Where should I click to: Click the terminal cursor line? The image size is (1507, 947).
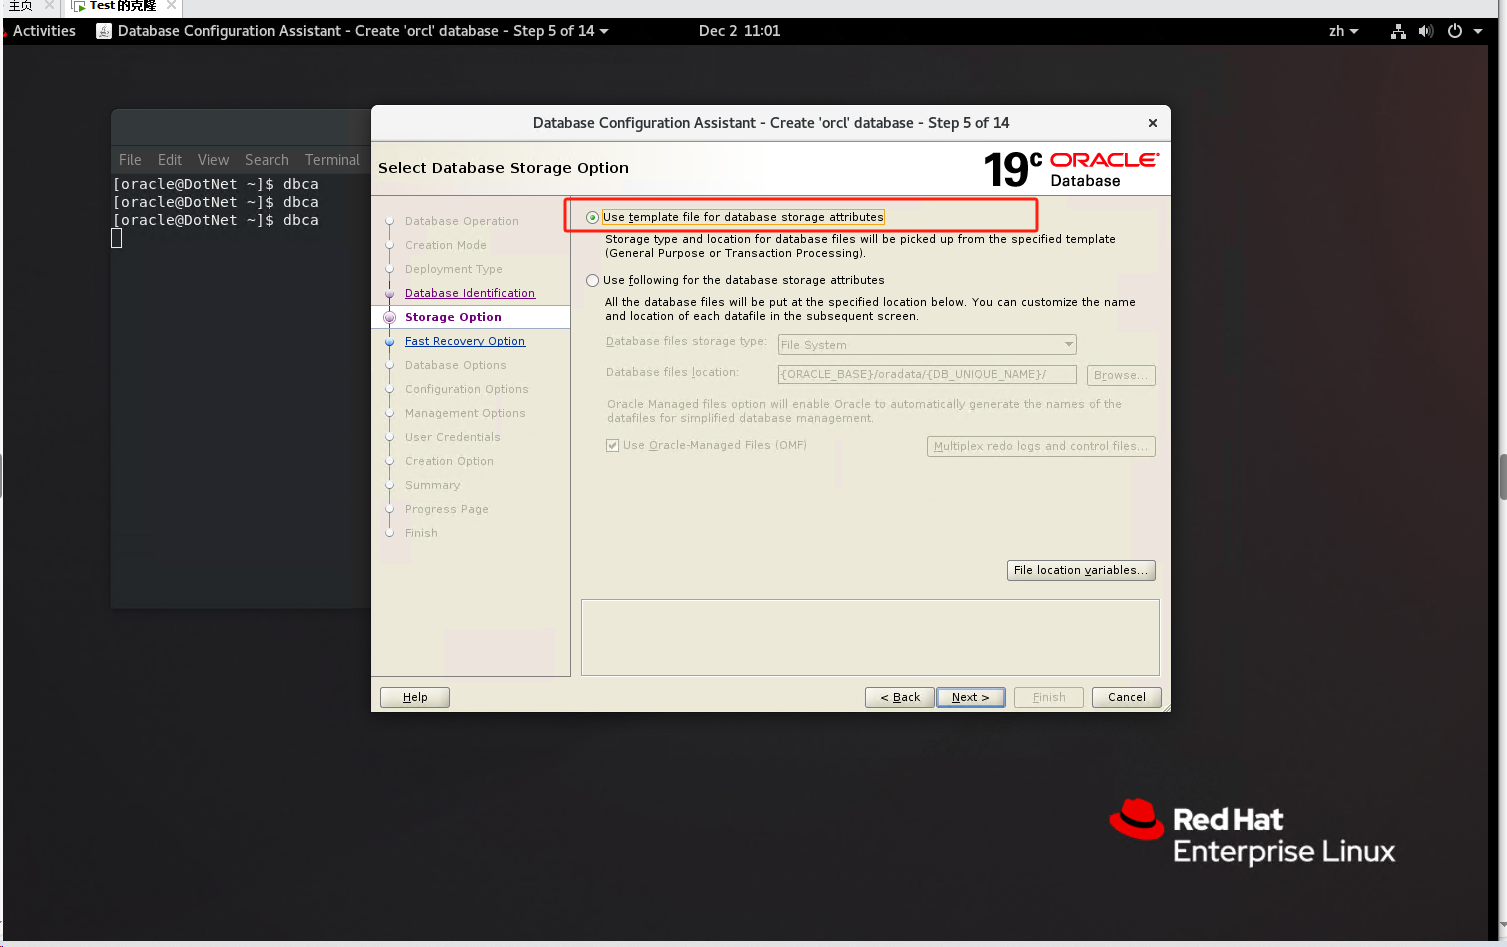point(116,238)
